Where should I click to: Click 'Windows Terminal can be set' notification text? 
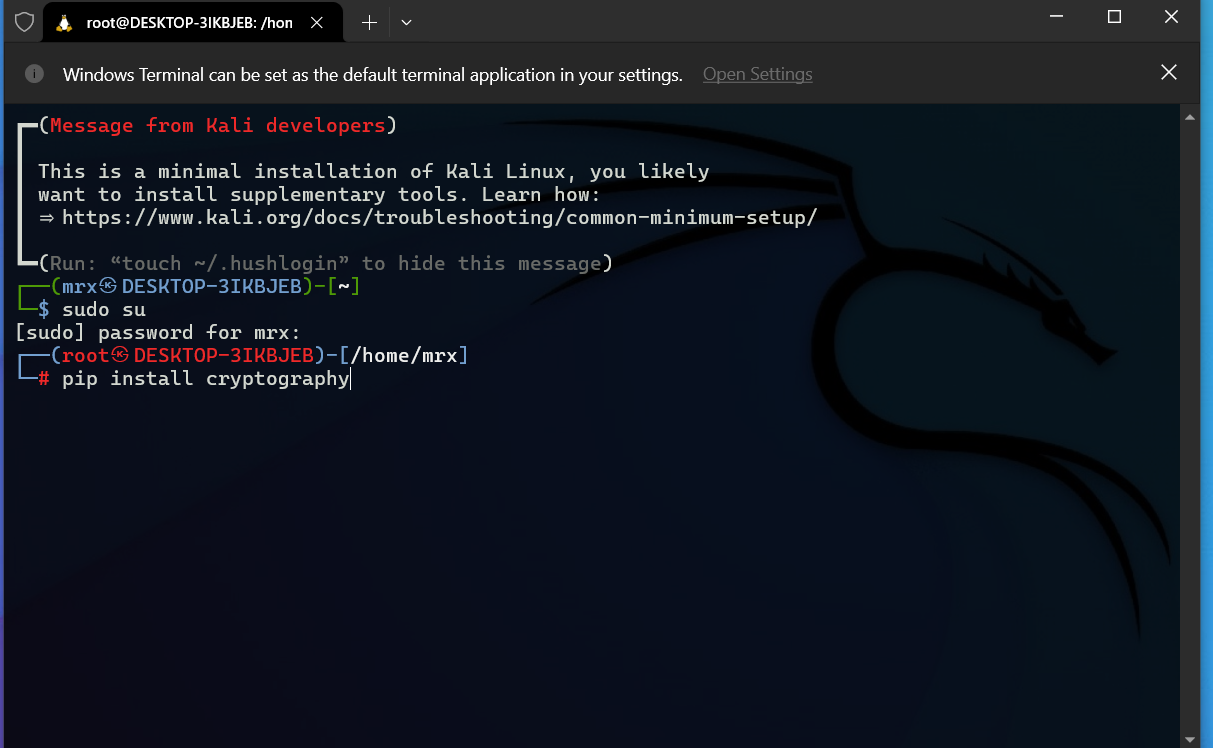[373, 74]
